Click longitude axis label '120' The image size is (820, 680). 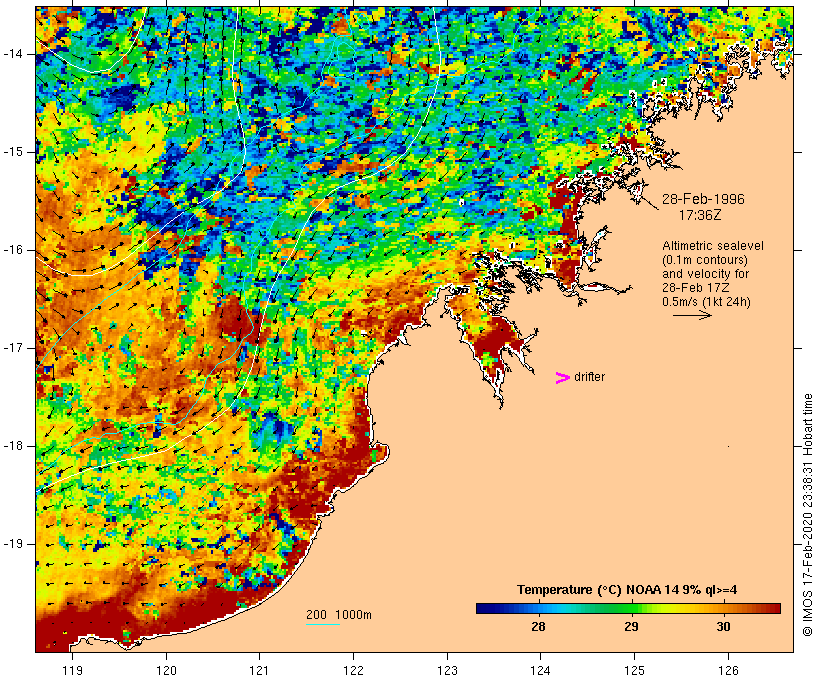pos(166,670)
